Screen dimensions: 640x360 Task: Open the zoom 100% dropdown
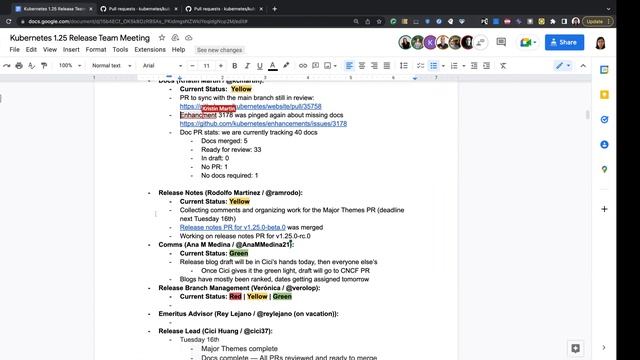pyautogui.click(x=70, y=66)
